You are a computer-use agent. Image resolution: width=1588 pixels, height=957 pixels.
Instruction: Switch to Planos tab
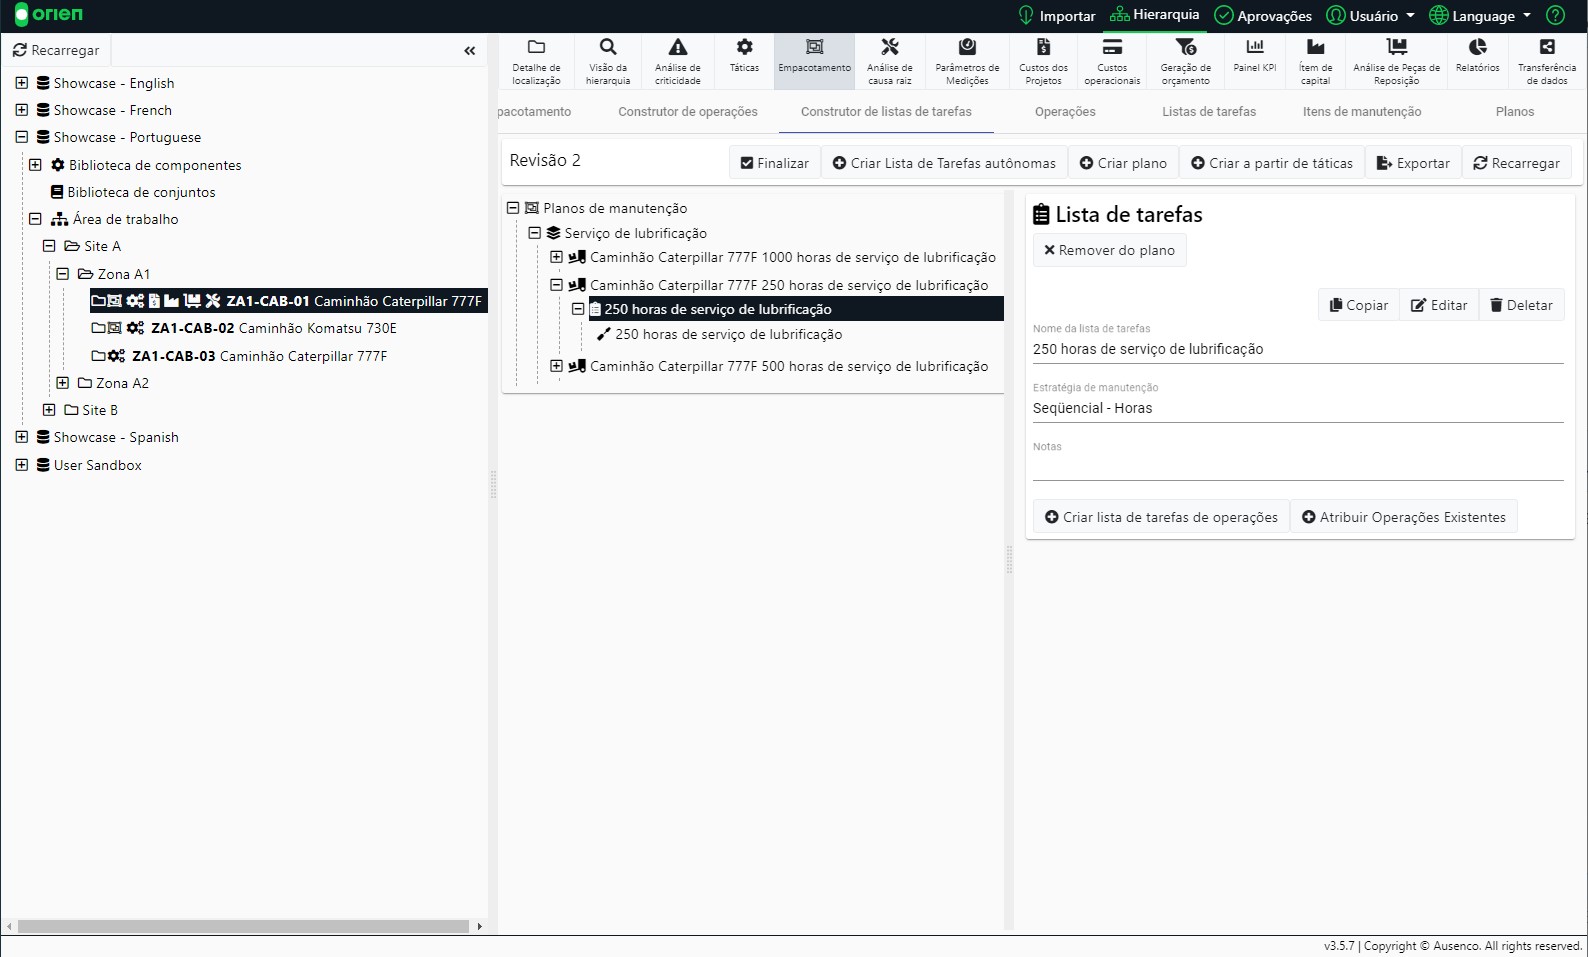click(1515, 112)
